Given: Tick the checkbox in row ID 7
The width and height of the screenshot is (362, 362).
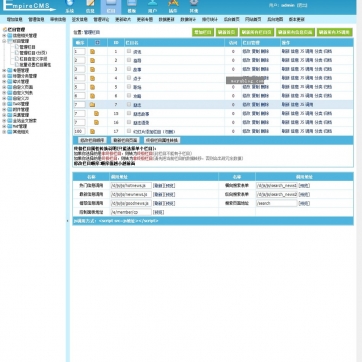Looking at the screenshot, I should tap(129, 104).
